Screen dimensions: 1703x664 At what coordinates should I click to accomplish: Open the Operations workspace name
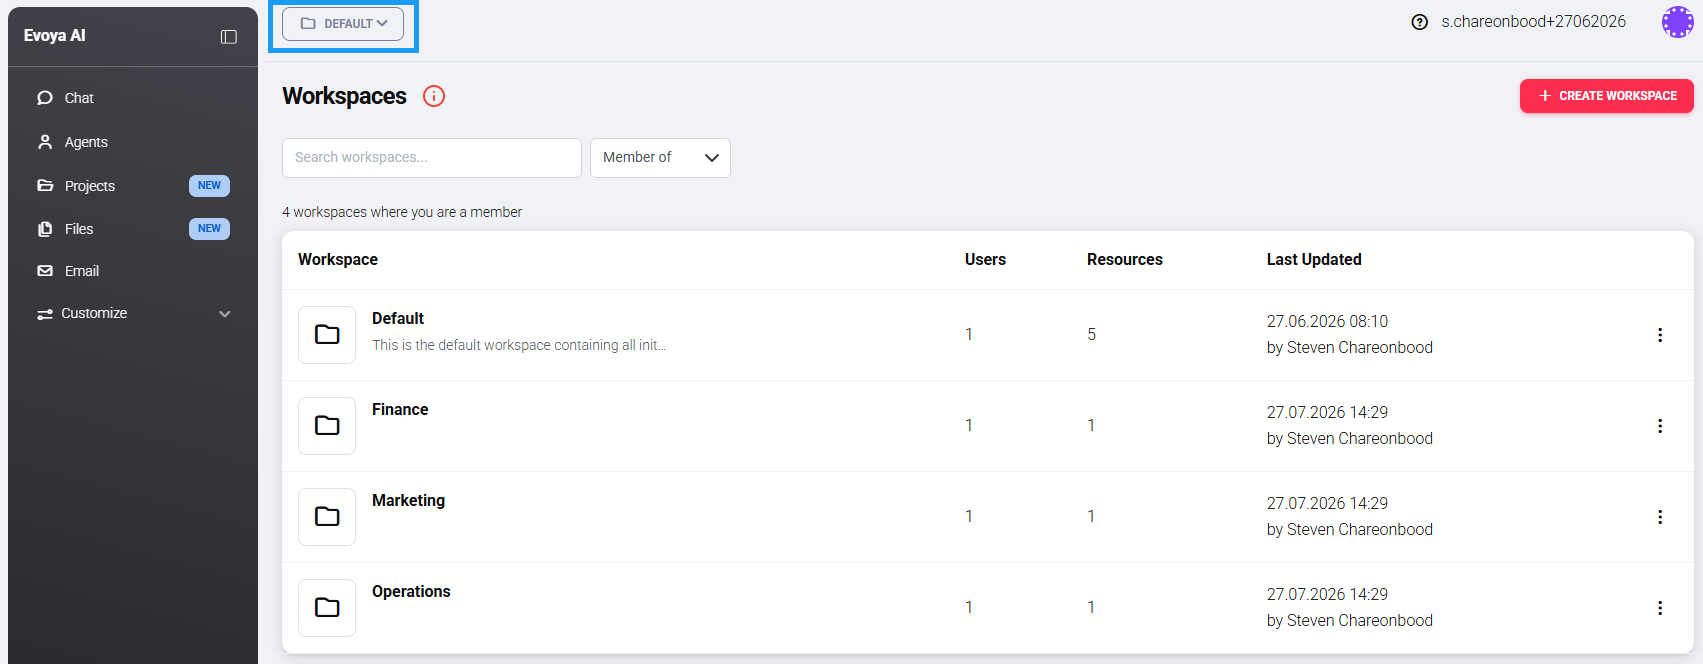click(411, 592)
